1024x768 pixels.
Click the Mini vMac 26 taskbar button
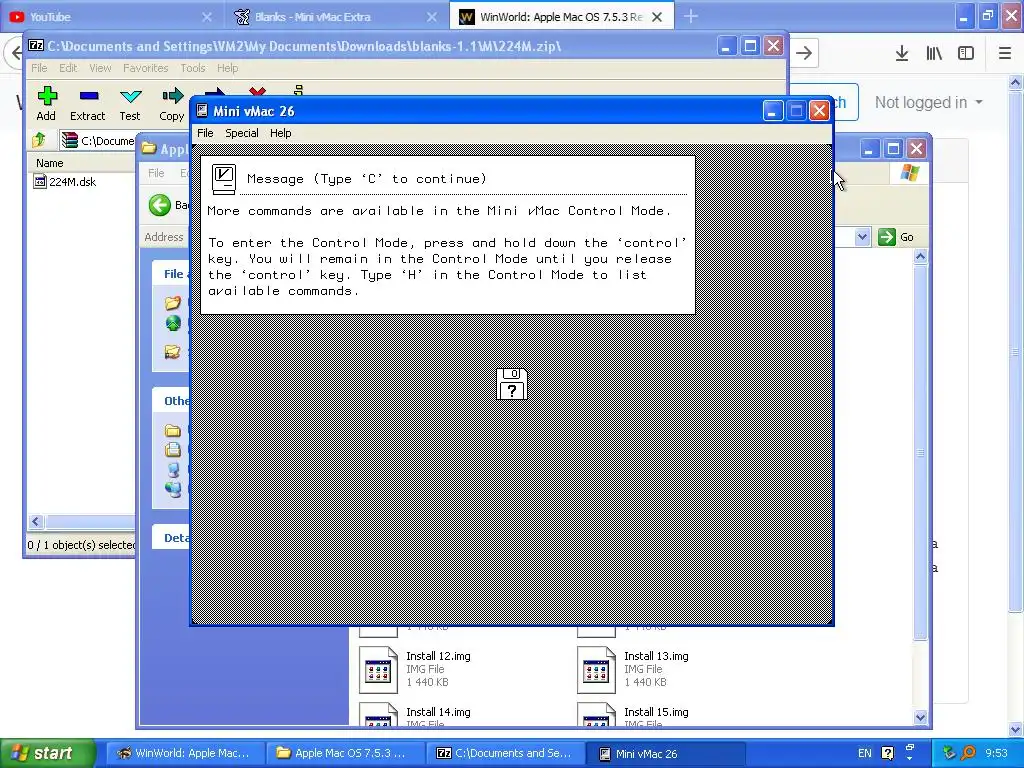pyautogui.click(x=665, y=753)
